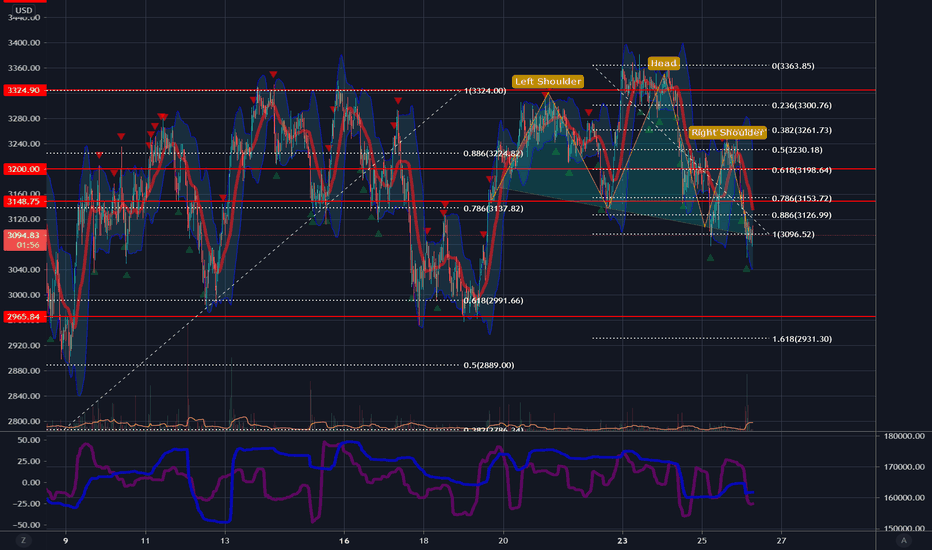Click date 11 on the time axis
The image size is (932, 550).
coord(145,540)
